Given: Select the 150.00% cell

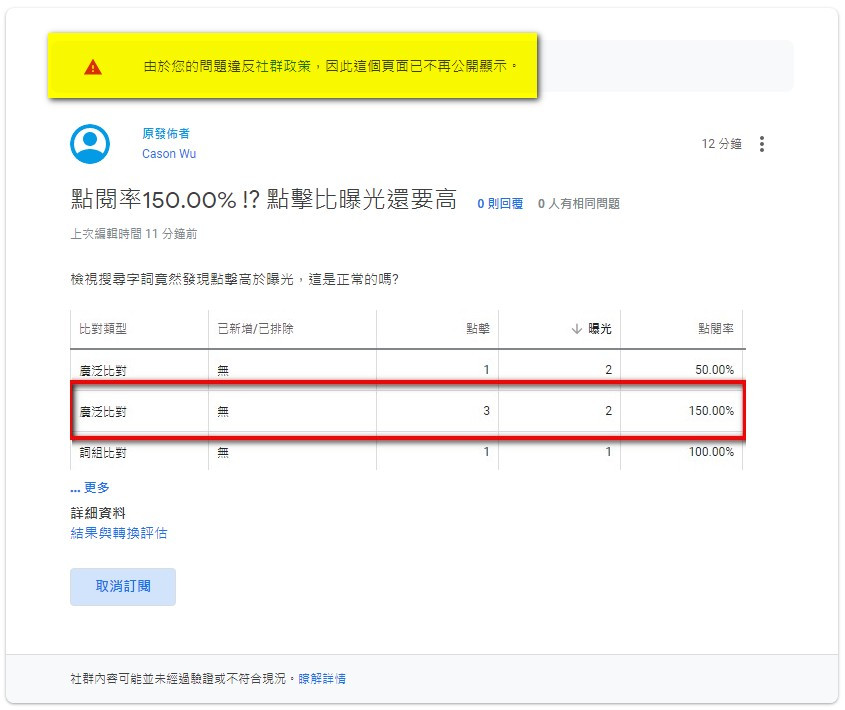Looking at the screenshot, I should pyautogui.click(x=711, y=411).
